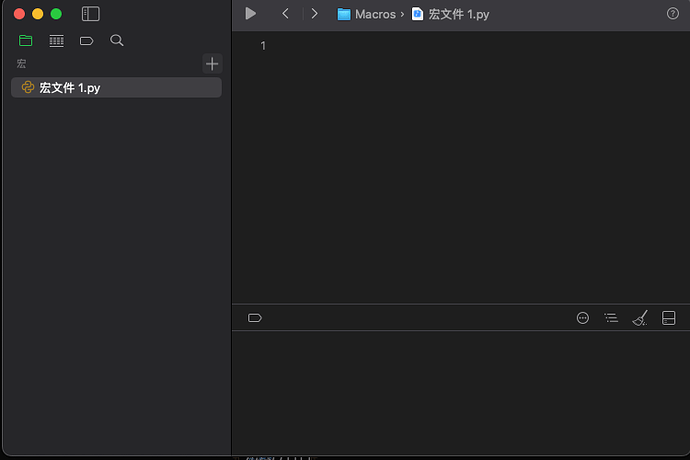690x460 pixels.
Task: Clear console output with broom icon
Action: (640, 318)
